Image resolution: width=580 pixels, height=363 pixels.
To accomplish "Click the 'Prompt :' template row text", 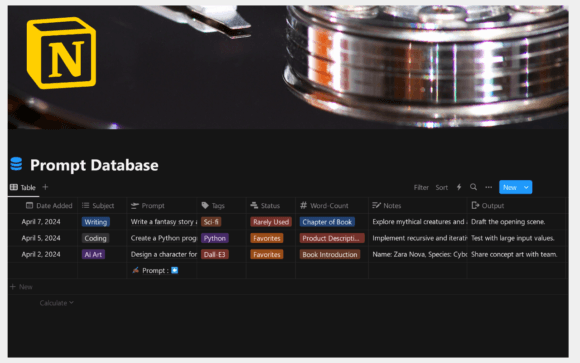I will [x=155, y=270].
